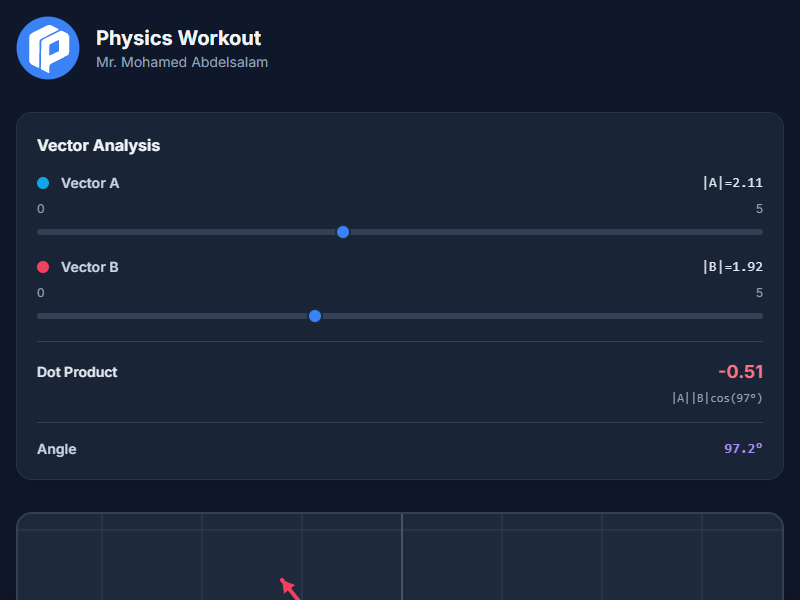Screen dimensions: 800x600
Task: Click the pink vector arrow on the grid
Action: click(x=289, y=589)
